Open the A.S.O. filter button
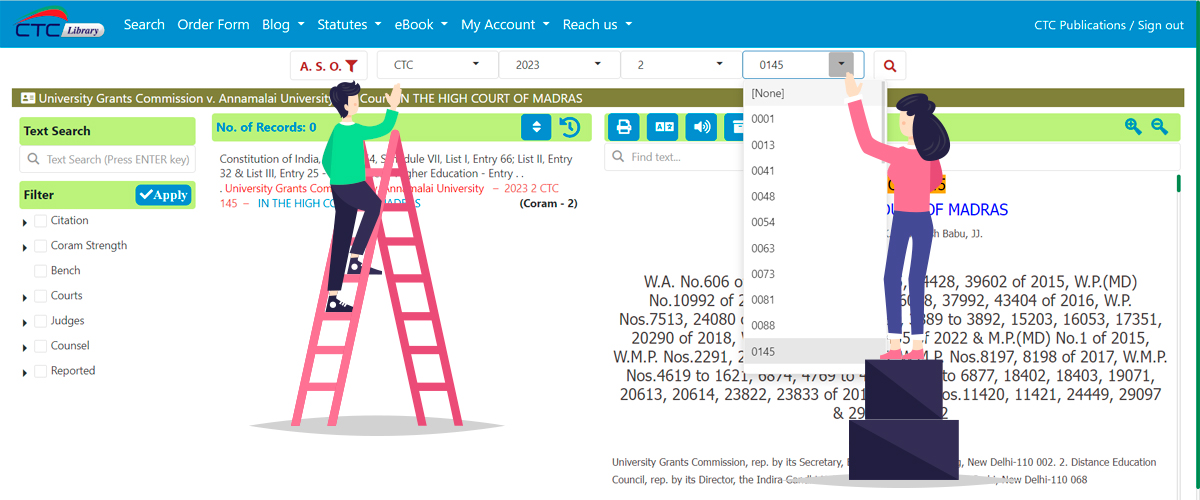The image size is (1200, 500). point(329,65)
